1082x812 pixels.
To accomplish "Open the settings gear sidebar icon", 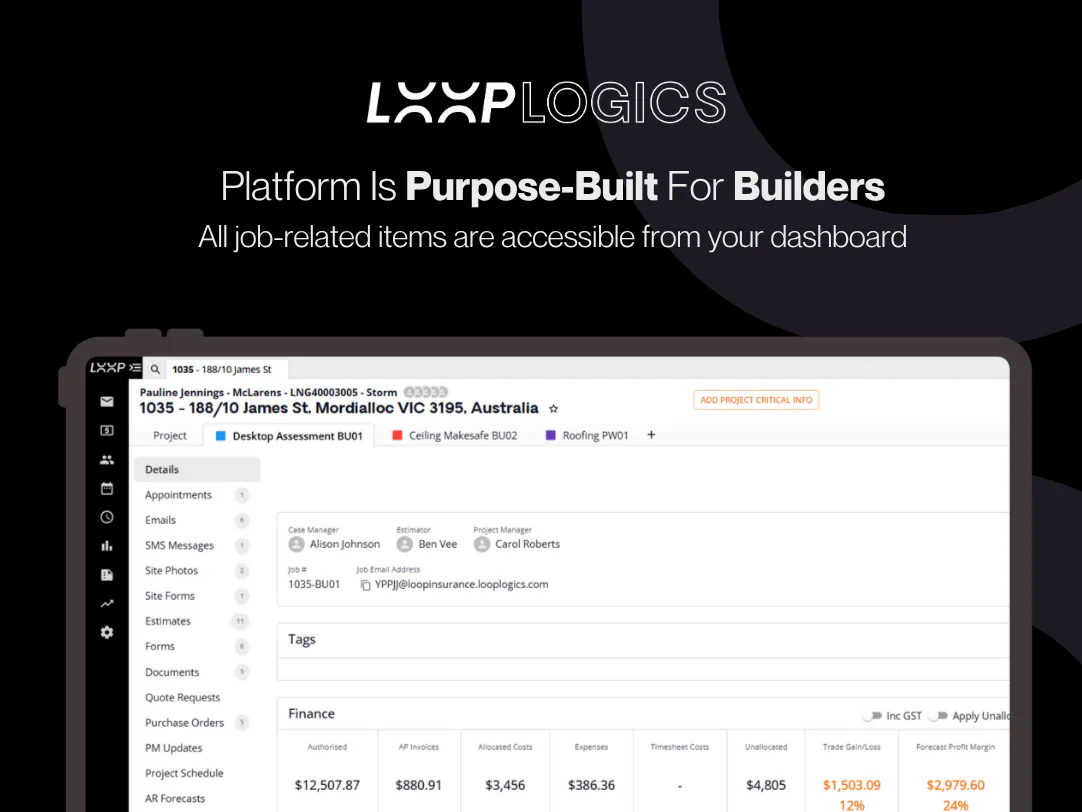I will point(107,632).
